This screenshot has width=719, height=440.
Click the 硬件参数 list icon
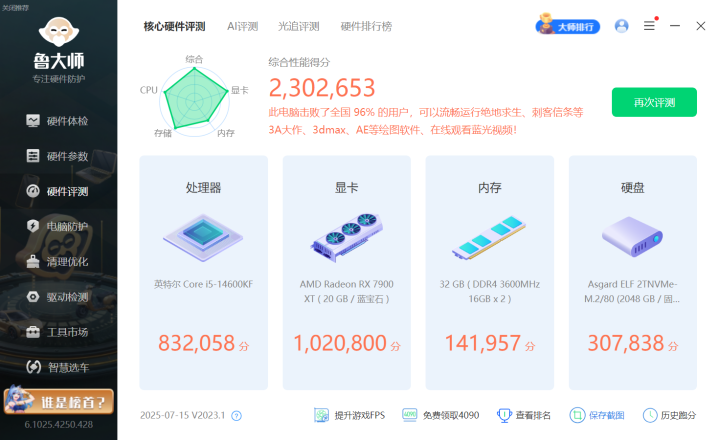(x=33, y=156)
